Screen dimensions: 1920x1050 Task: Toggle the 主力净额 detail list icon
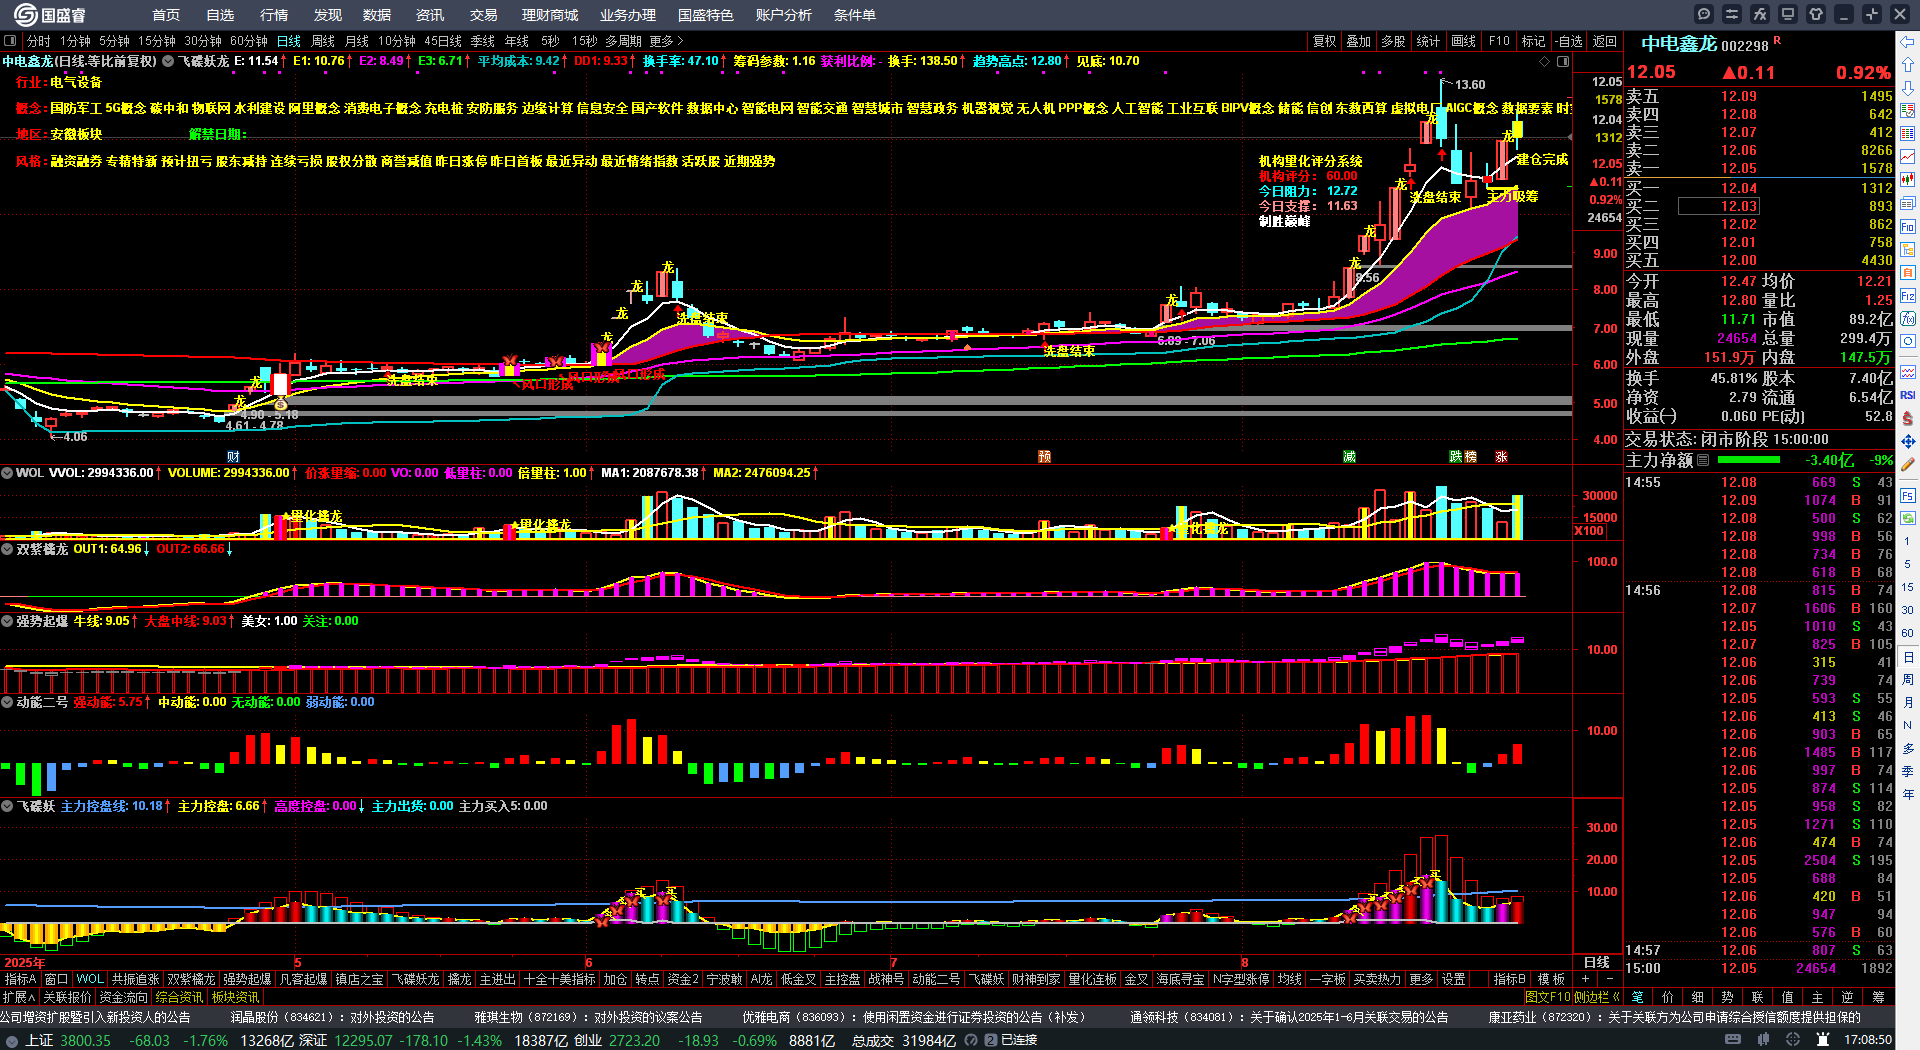tap(1703, 460)
